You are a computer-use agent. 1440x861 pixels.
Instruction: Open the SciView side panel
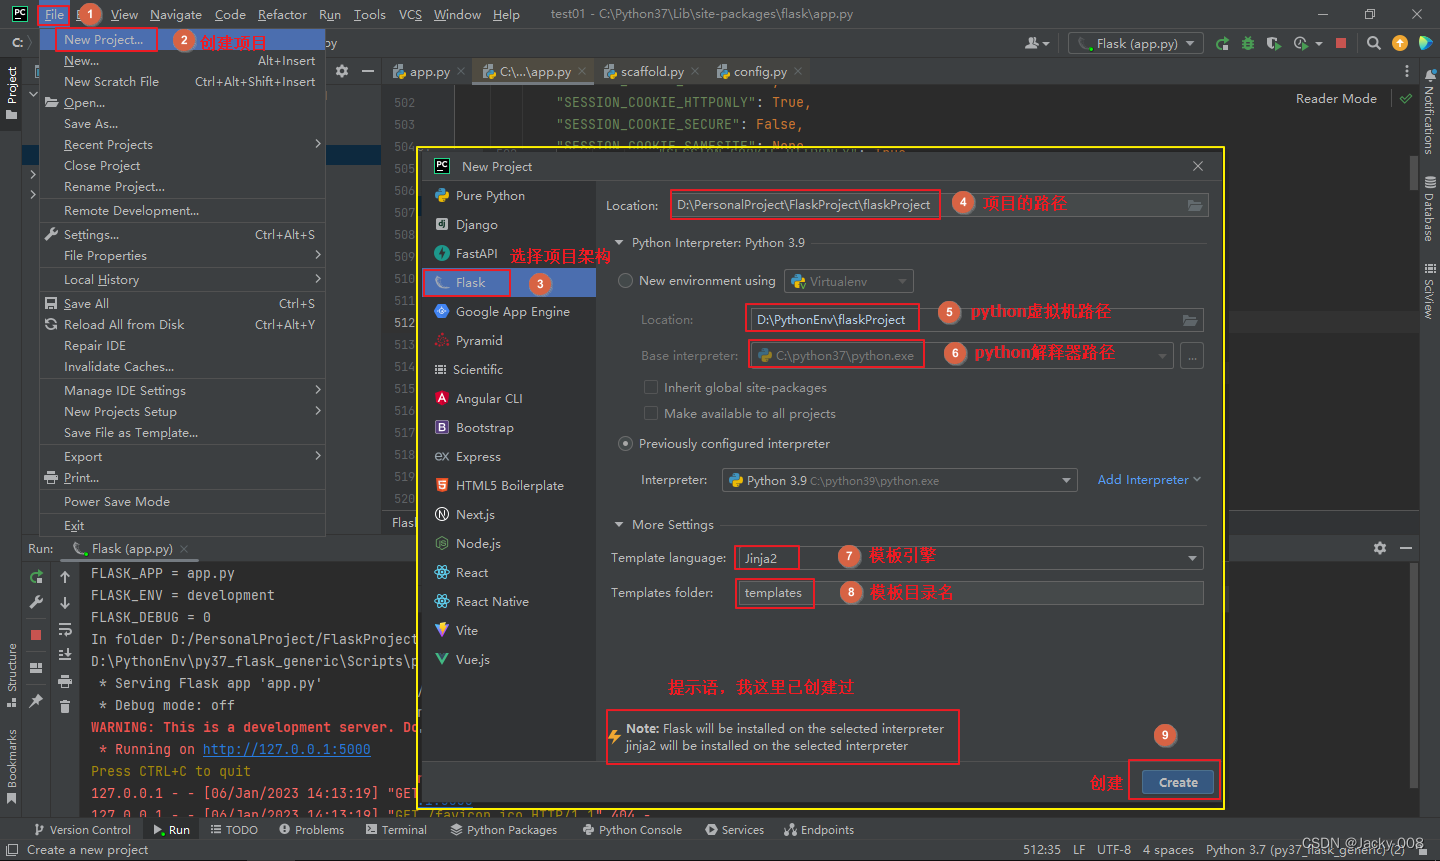point(1429,291)
